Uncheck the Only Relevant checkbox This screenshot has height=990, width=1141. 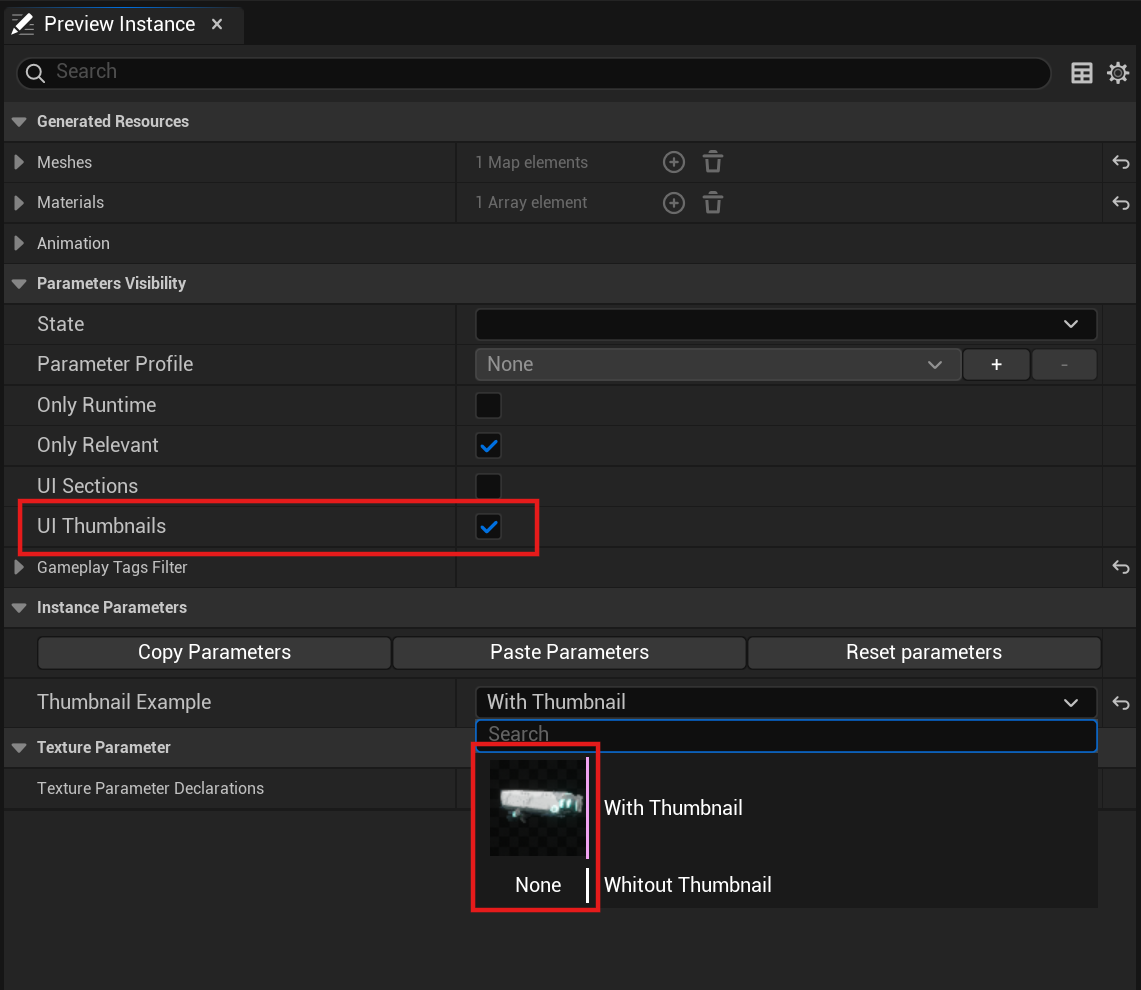[488, 446]
